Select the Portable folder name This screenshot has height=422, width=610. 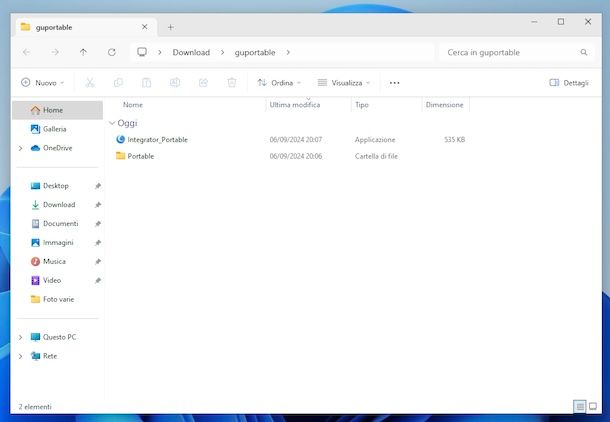pyautogui.click(x=141, y=156)
